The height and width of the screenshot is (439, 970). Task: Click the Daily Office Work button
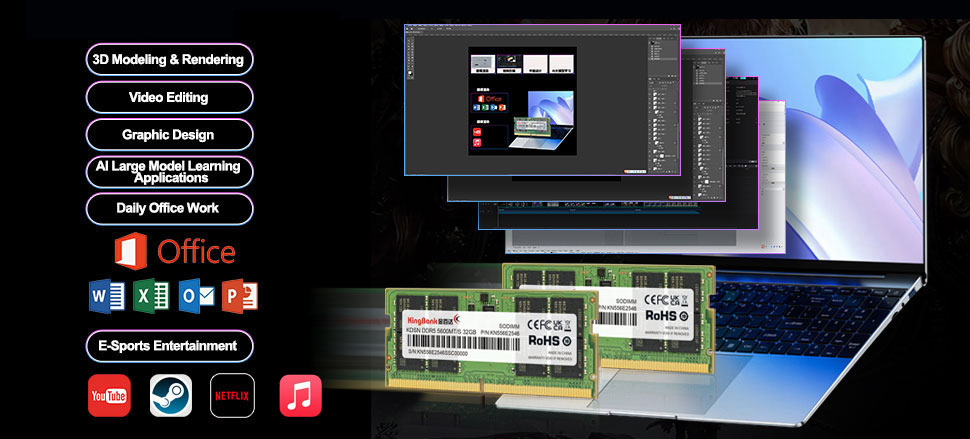169,208
